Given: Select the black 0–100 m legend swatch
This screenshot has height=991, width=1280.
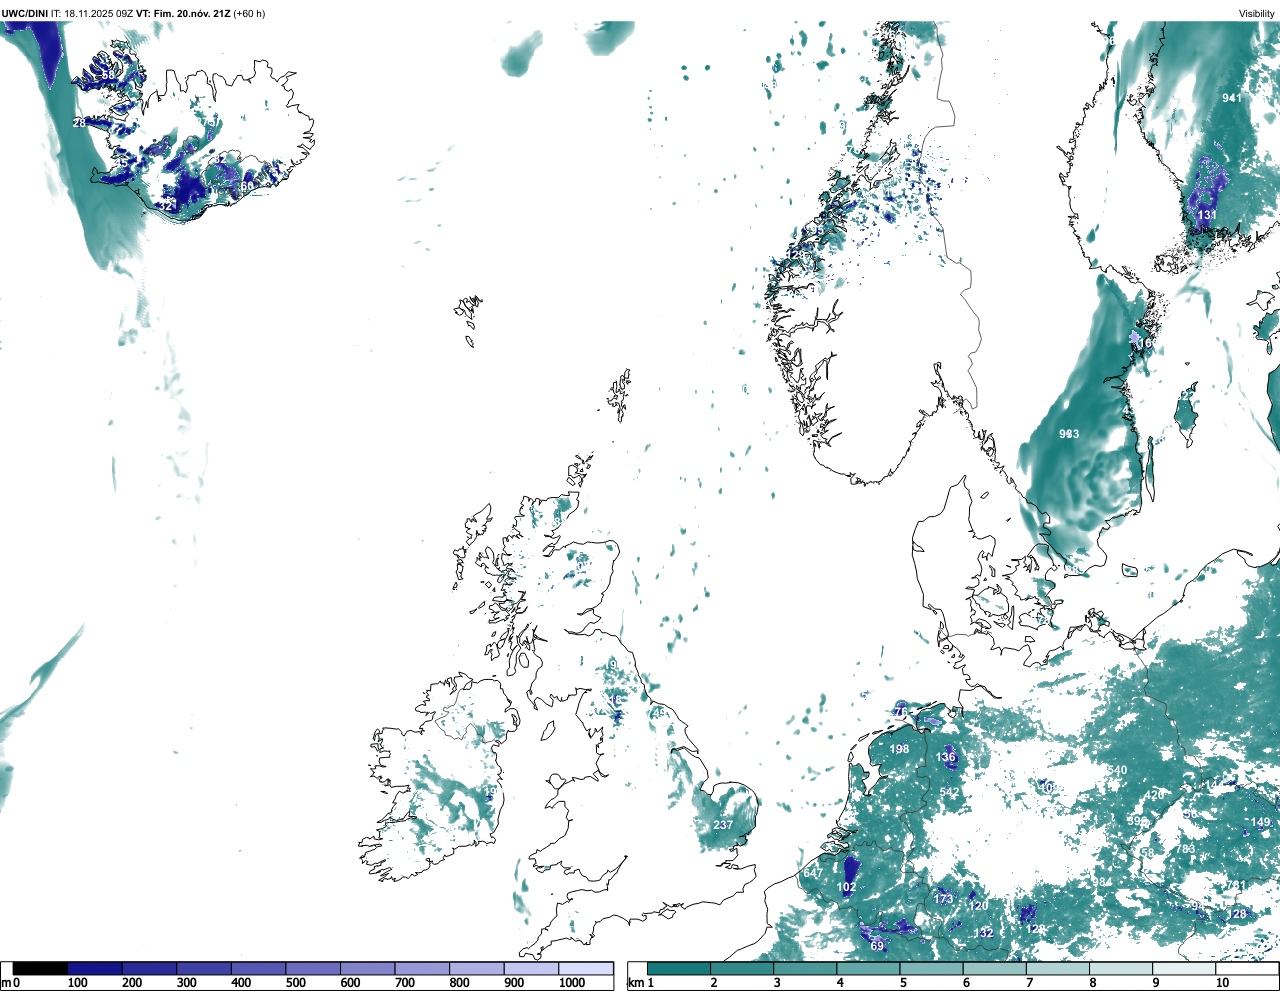Looking at the screenshot, I should click(x=40, y=968).
